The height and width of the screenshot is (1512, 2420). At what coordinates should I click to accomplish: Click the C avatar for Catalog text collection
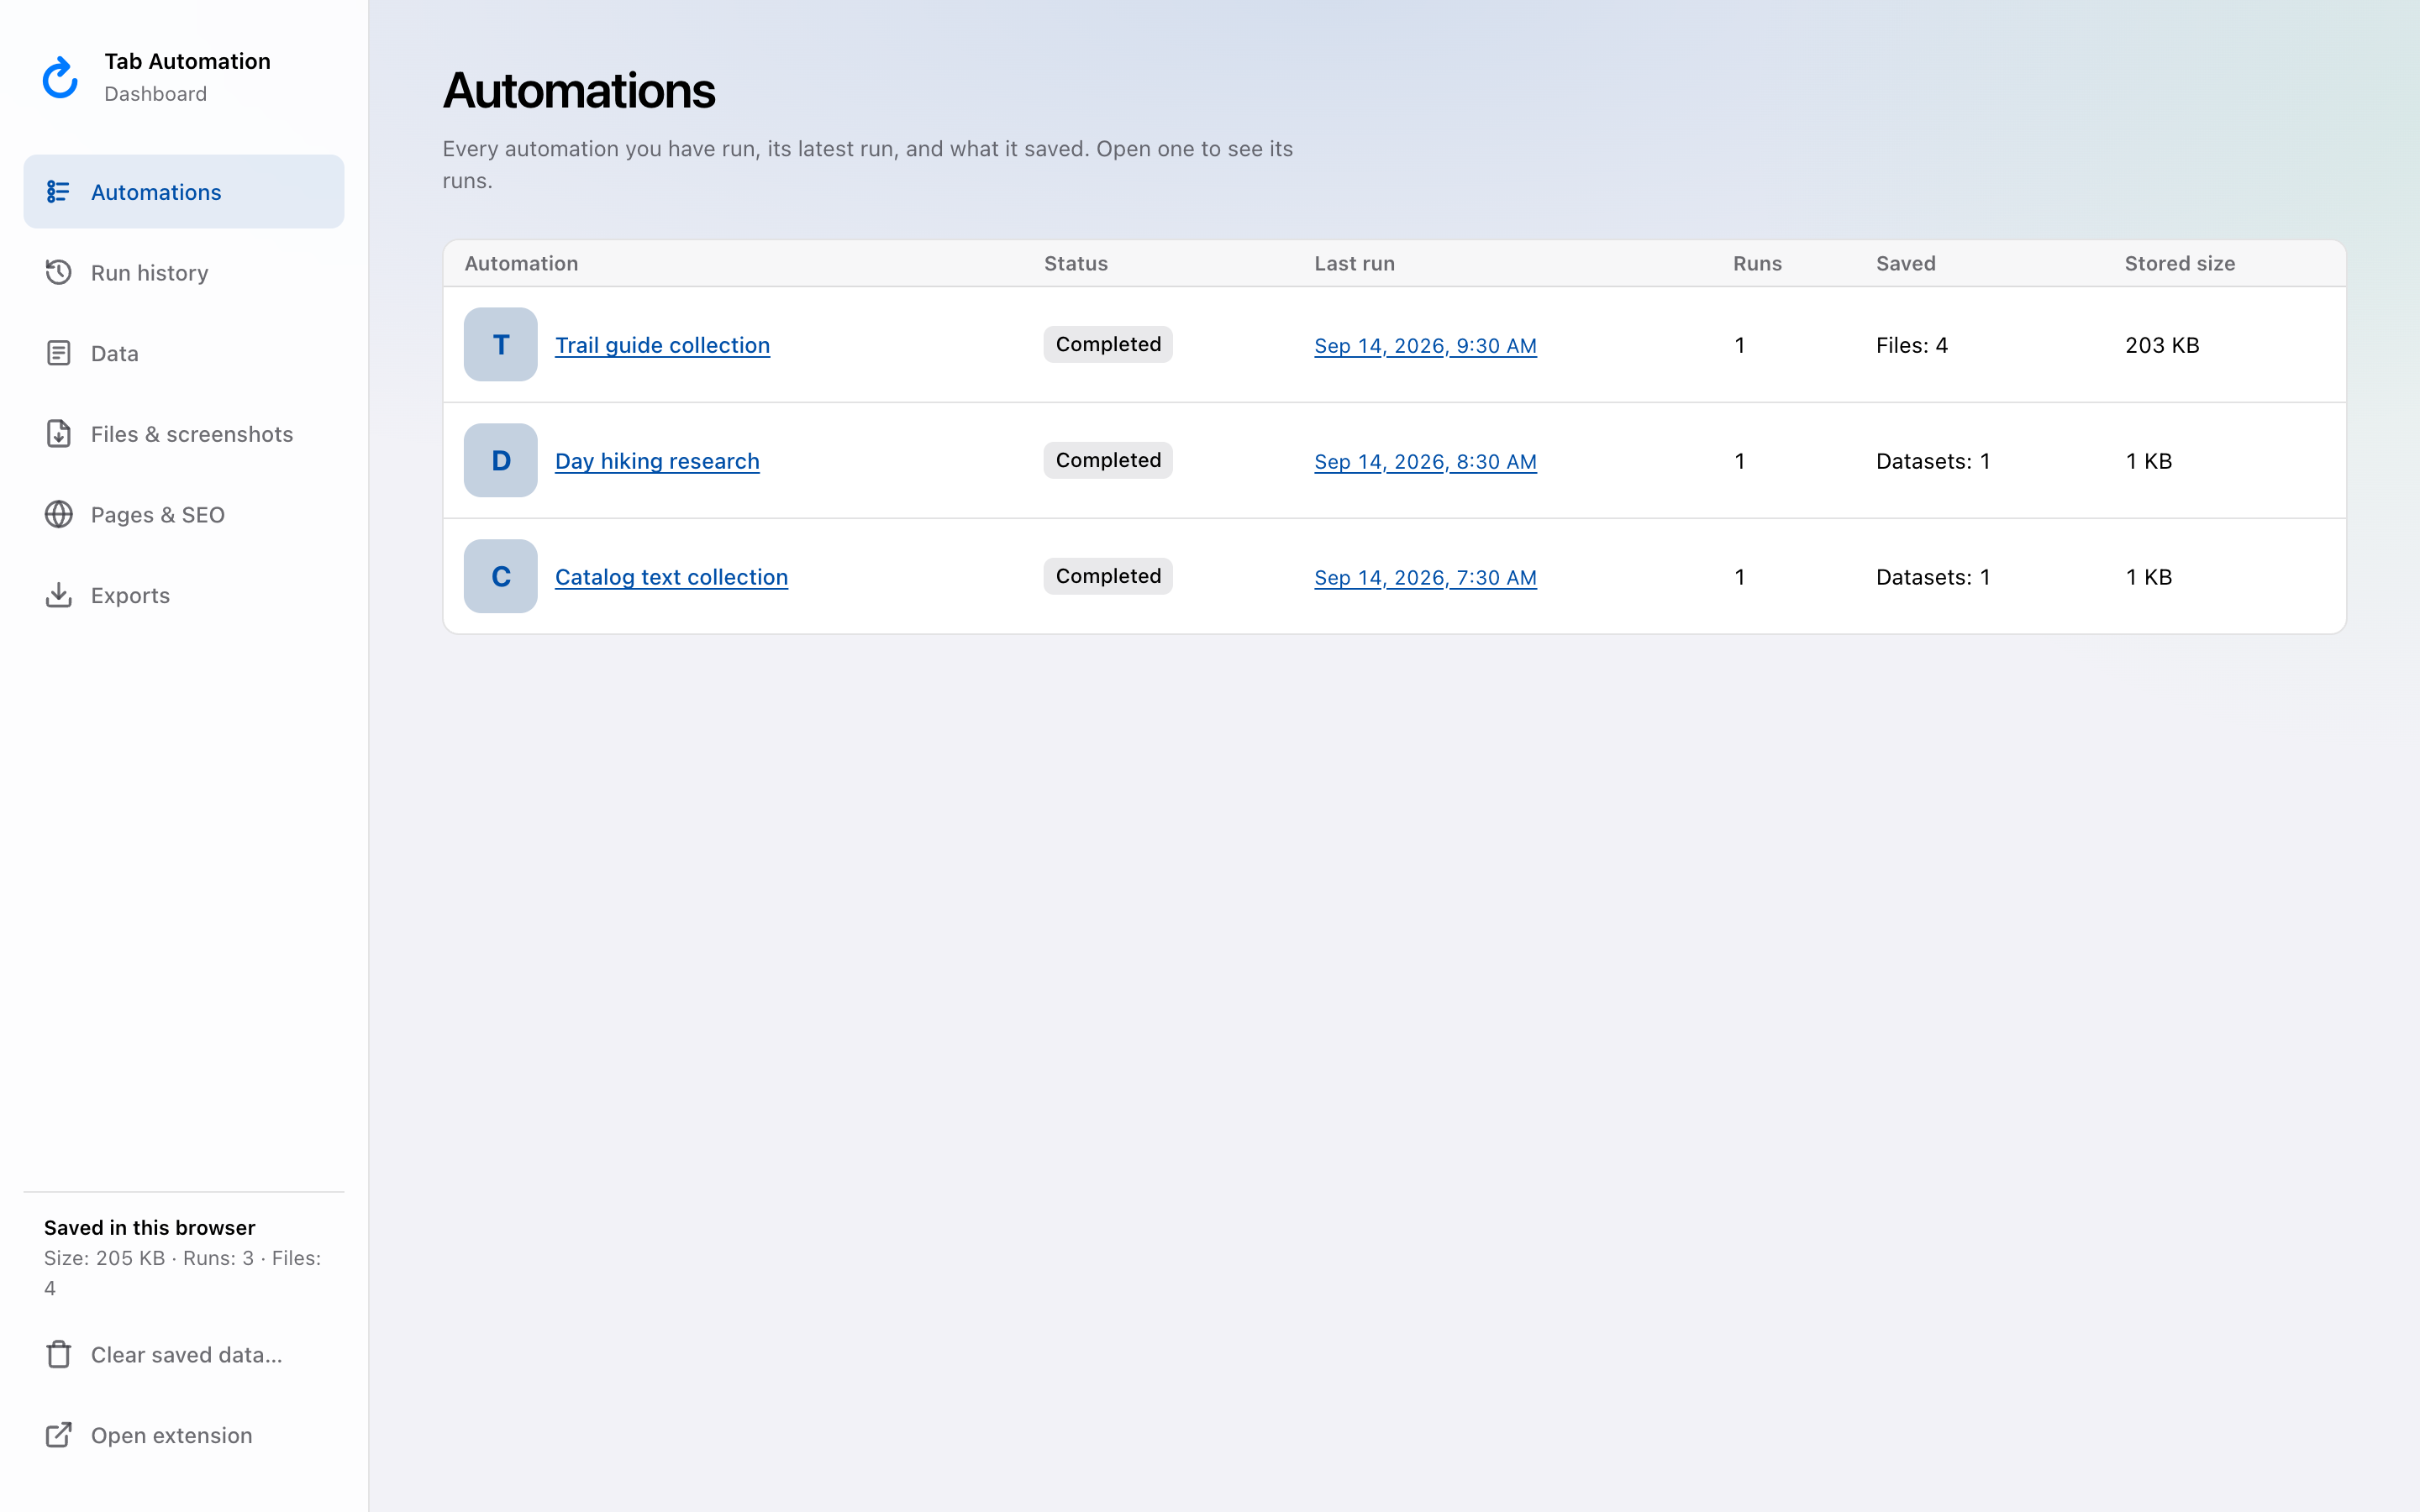(x=501, y=576)
